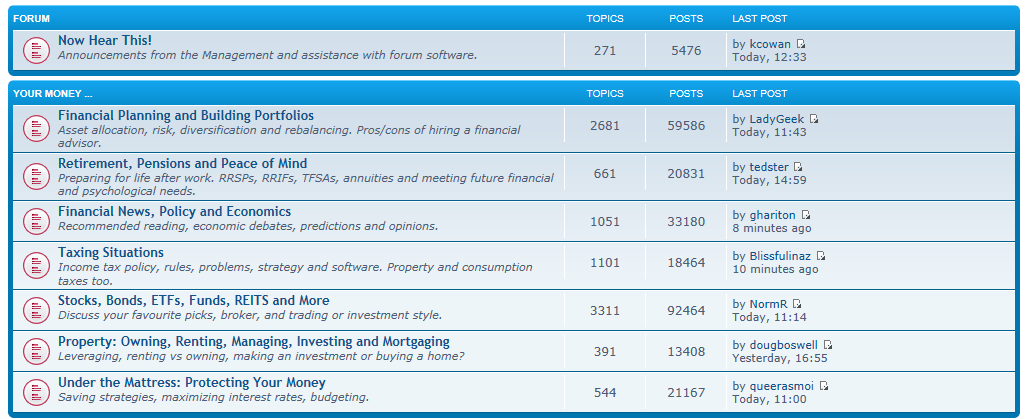The height and width of the screenshot is (419, 1027).
Task: View latest post icon next to tedster
Action: coord(798,167)
